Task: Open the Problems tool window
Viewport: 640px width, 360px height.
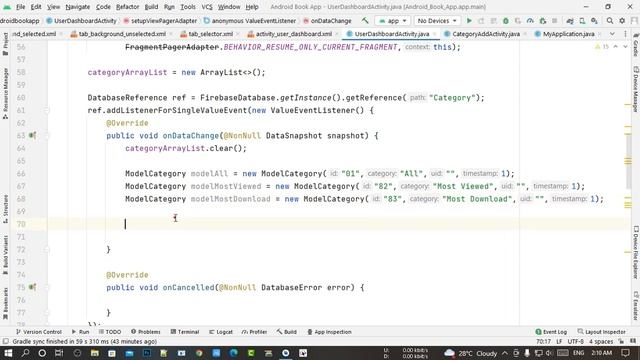Action: [x=146, y=332]
